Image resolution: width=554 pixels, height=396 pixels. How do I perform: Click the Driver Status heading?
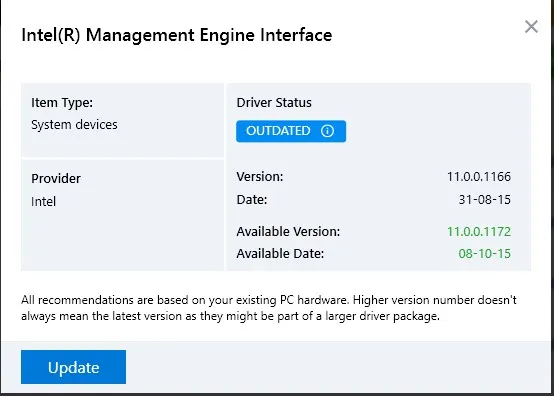pos(274,103)
